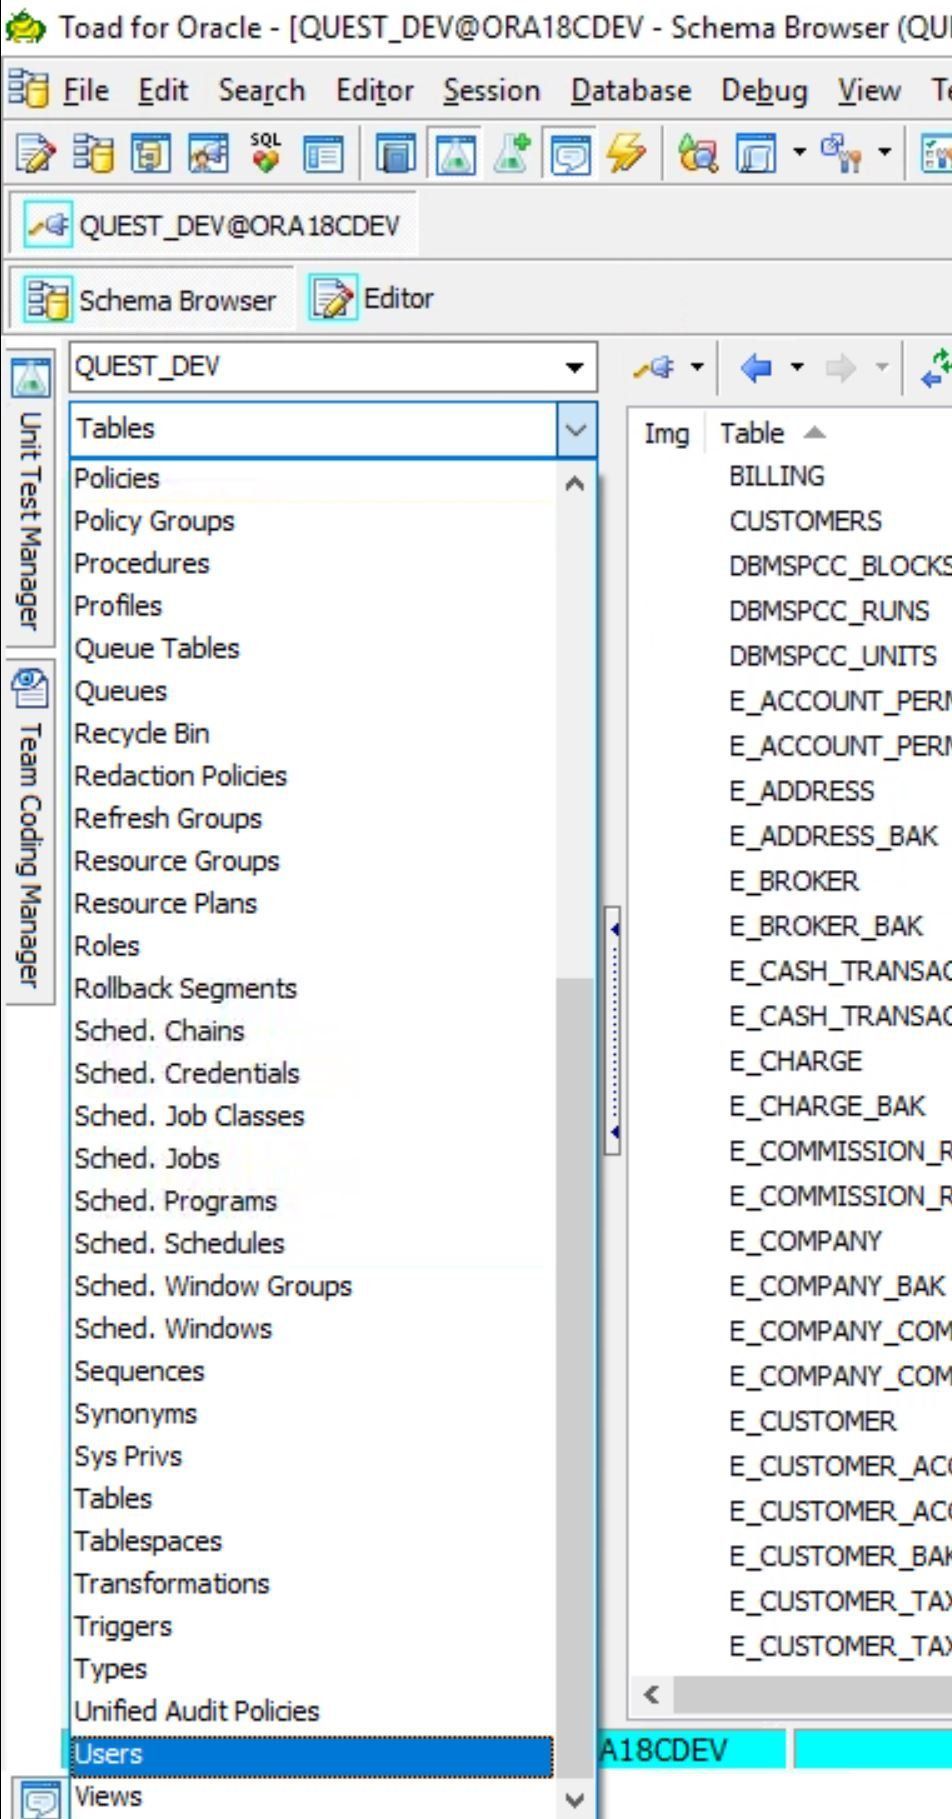Click the flask with plus icon
952x1819 pixels.
(x=513, y=154)
